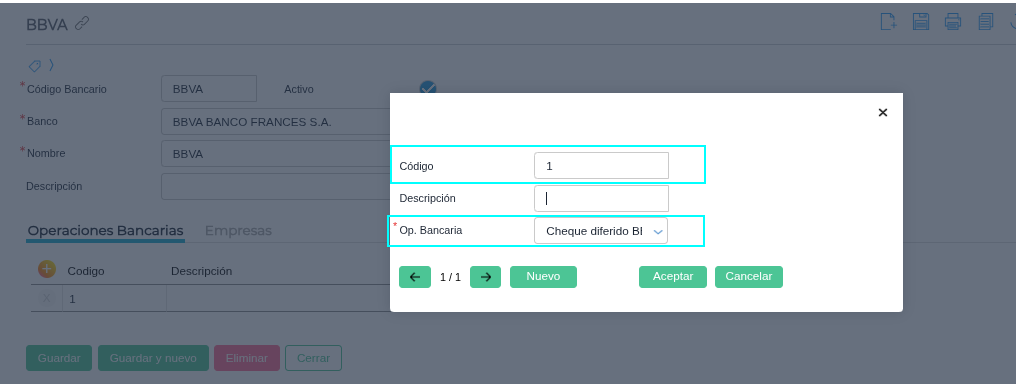
Task: Expand the chevron next to the tag icon
Action: tap(51, 65)
